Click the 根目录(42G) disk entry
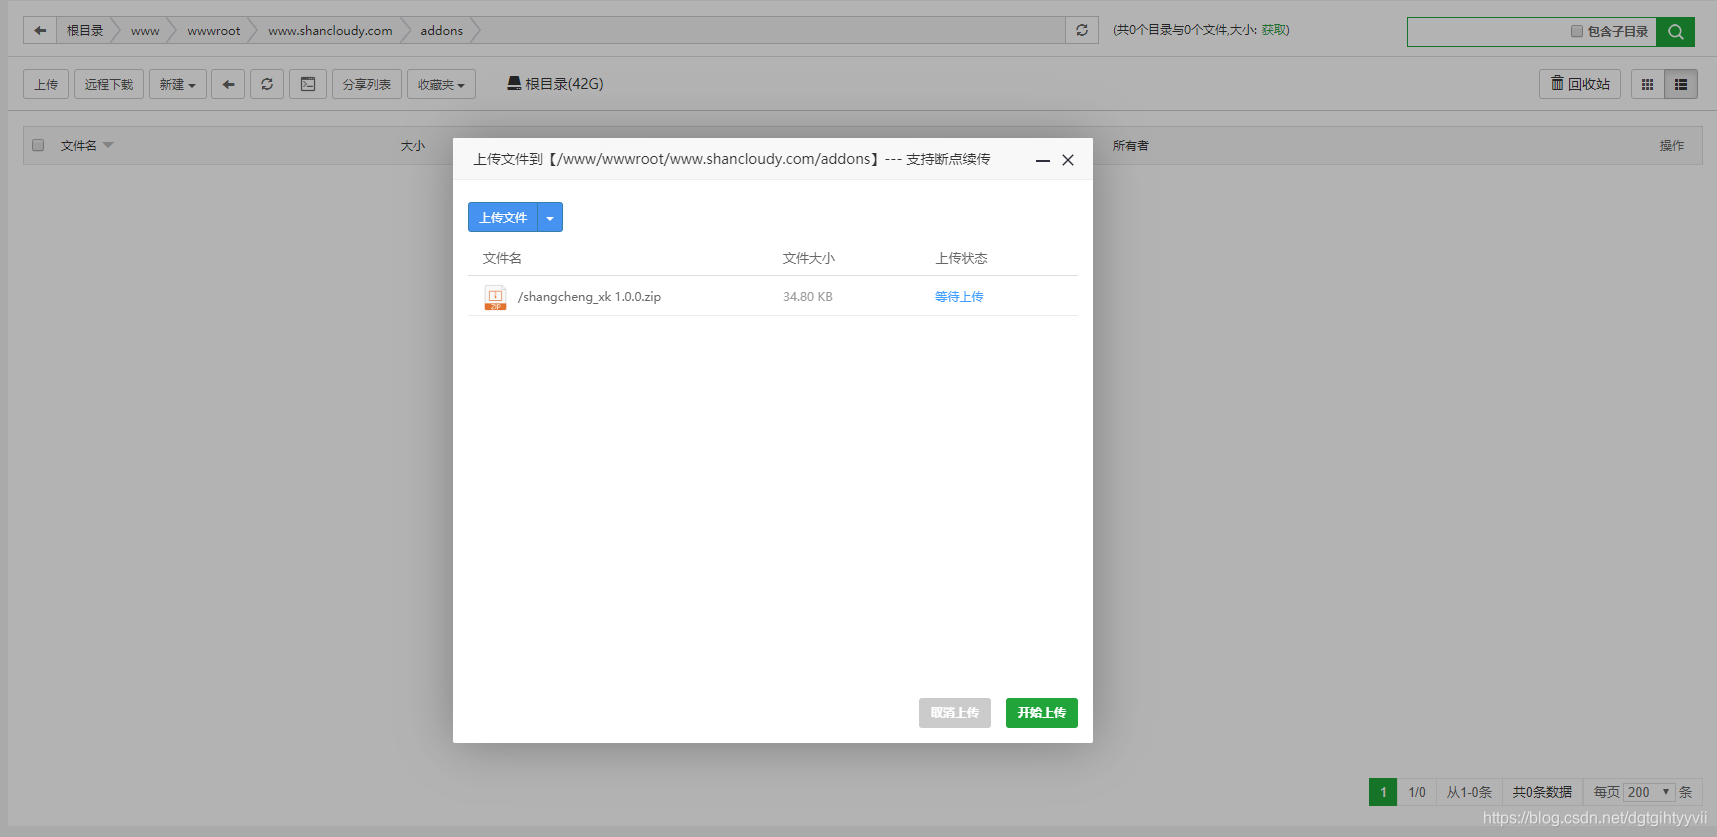Viewport: 1717px width, 837px height. [555, 84]
